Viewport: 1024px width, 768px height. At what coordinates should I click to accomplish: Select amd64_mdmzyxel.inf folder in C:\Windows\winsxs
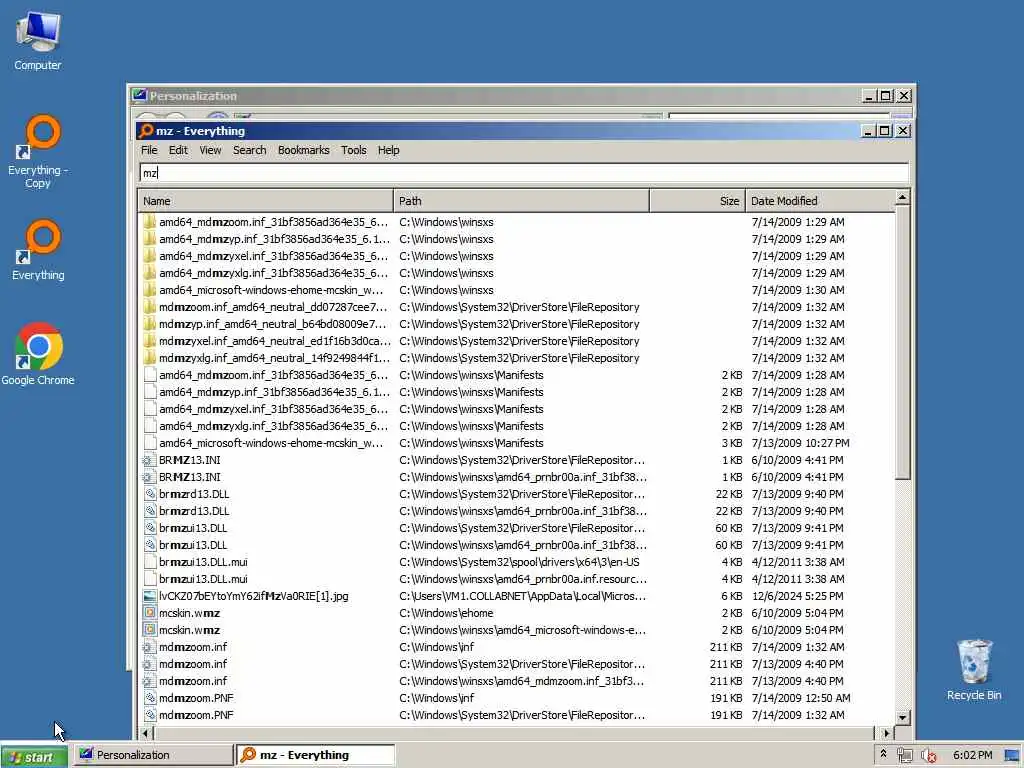click(x=516, y=256)
